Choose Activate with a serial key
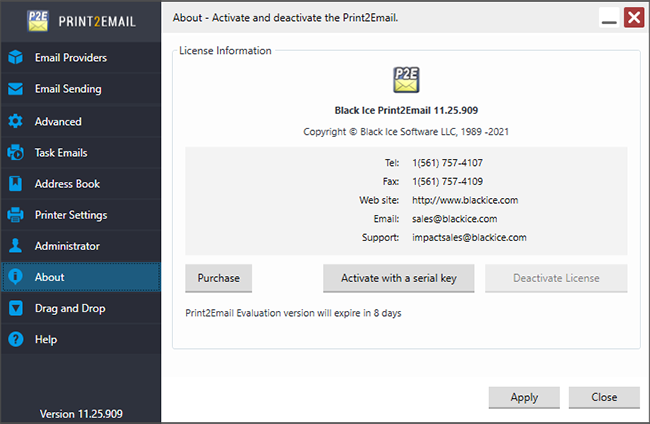The width and height of the screenshot is (650, 424). (x=399, y=278)
